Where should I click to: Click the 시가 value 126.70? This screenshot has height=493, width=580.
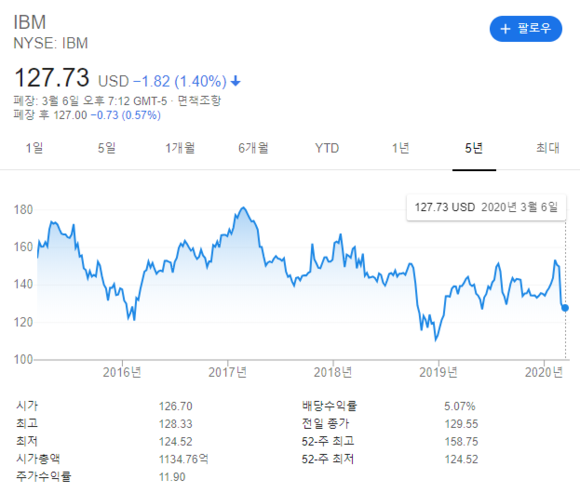coord(176,406)
